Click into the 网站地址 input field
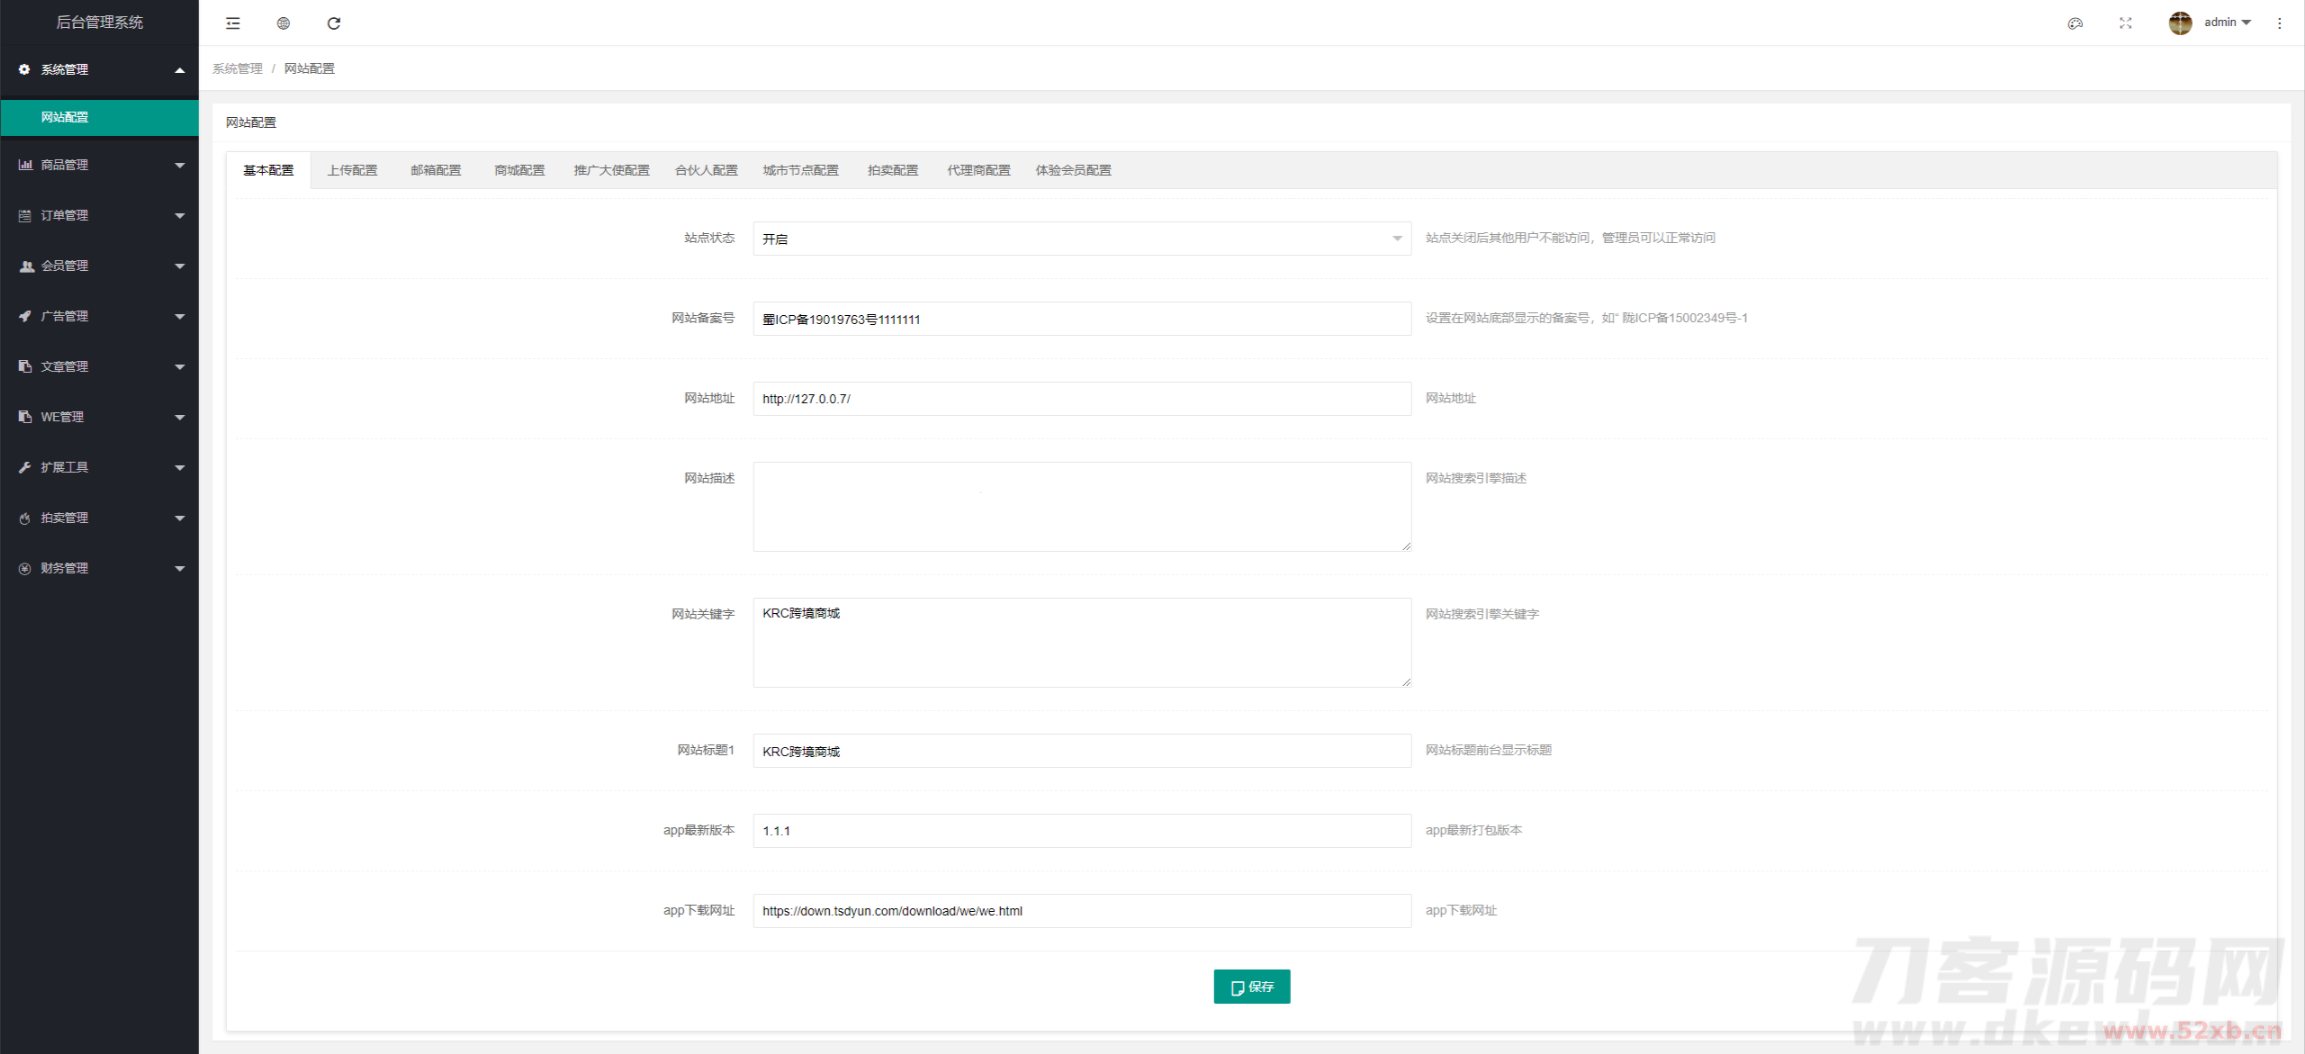The width and height of the screenshot is (2305, 1054). [1081, 399]
